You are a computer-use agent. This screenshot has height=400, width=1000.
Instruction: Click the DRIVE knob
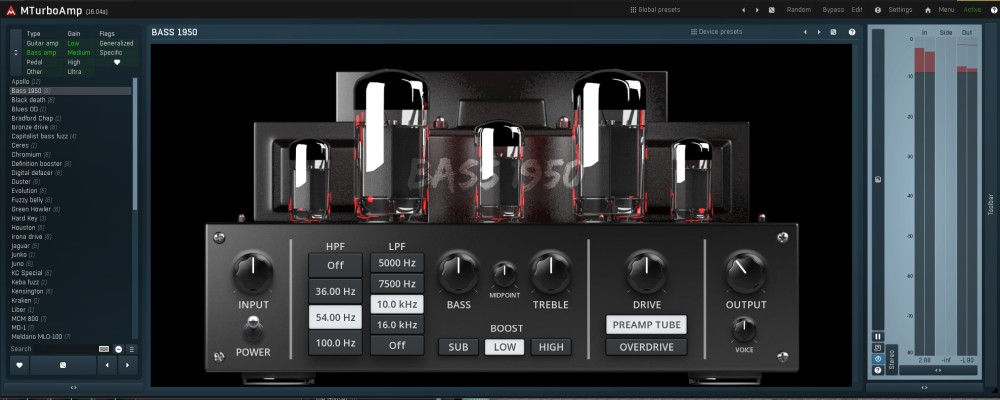pyautogui.click(x=646, y=272)
